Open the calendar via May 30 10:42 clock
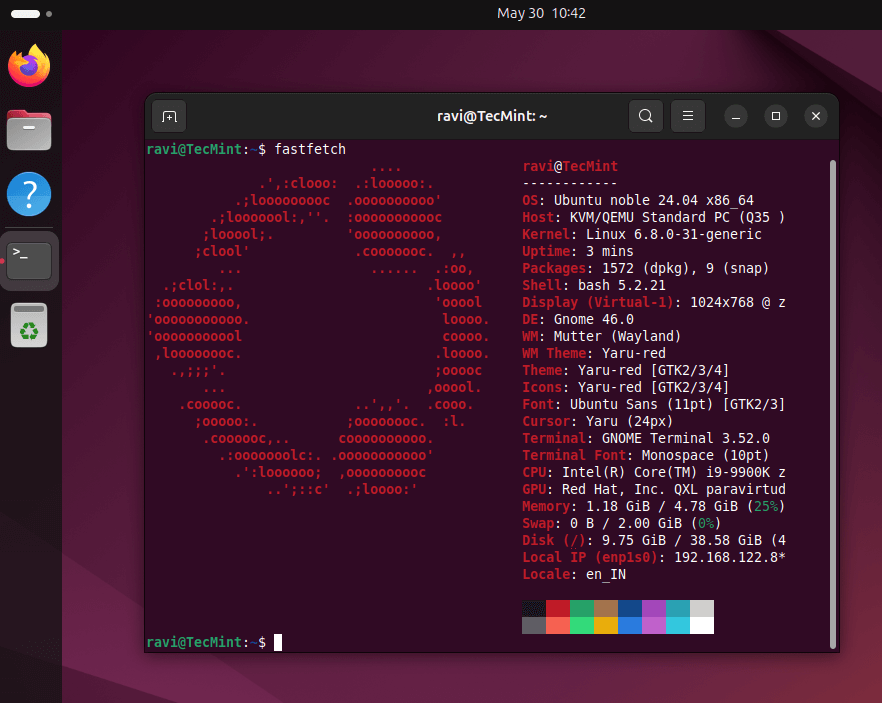 point(541,14)
